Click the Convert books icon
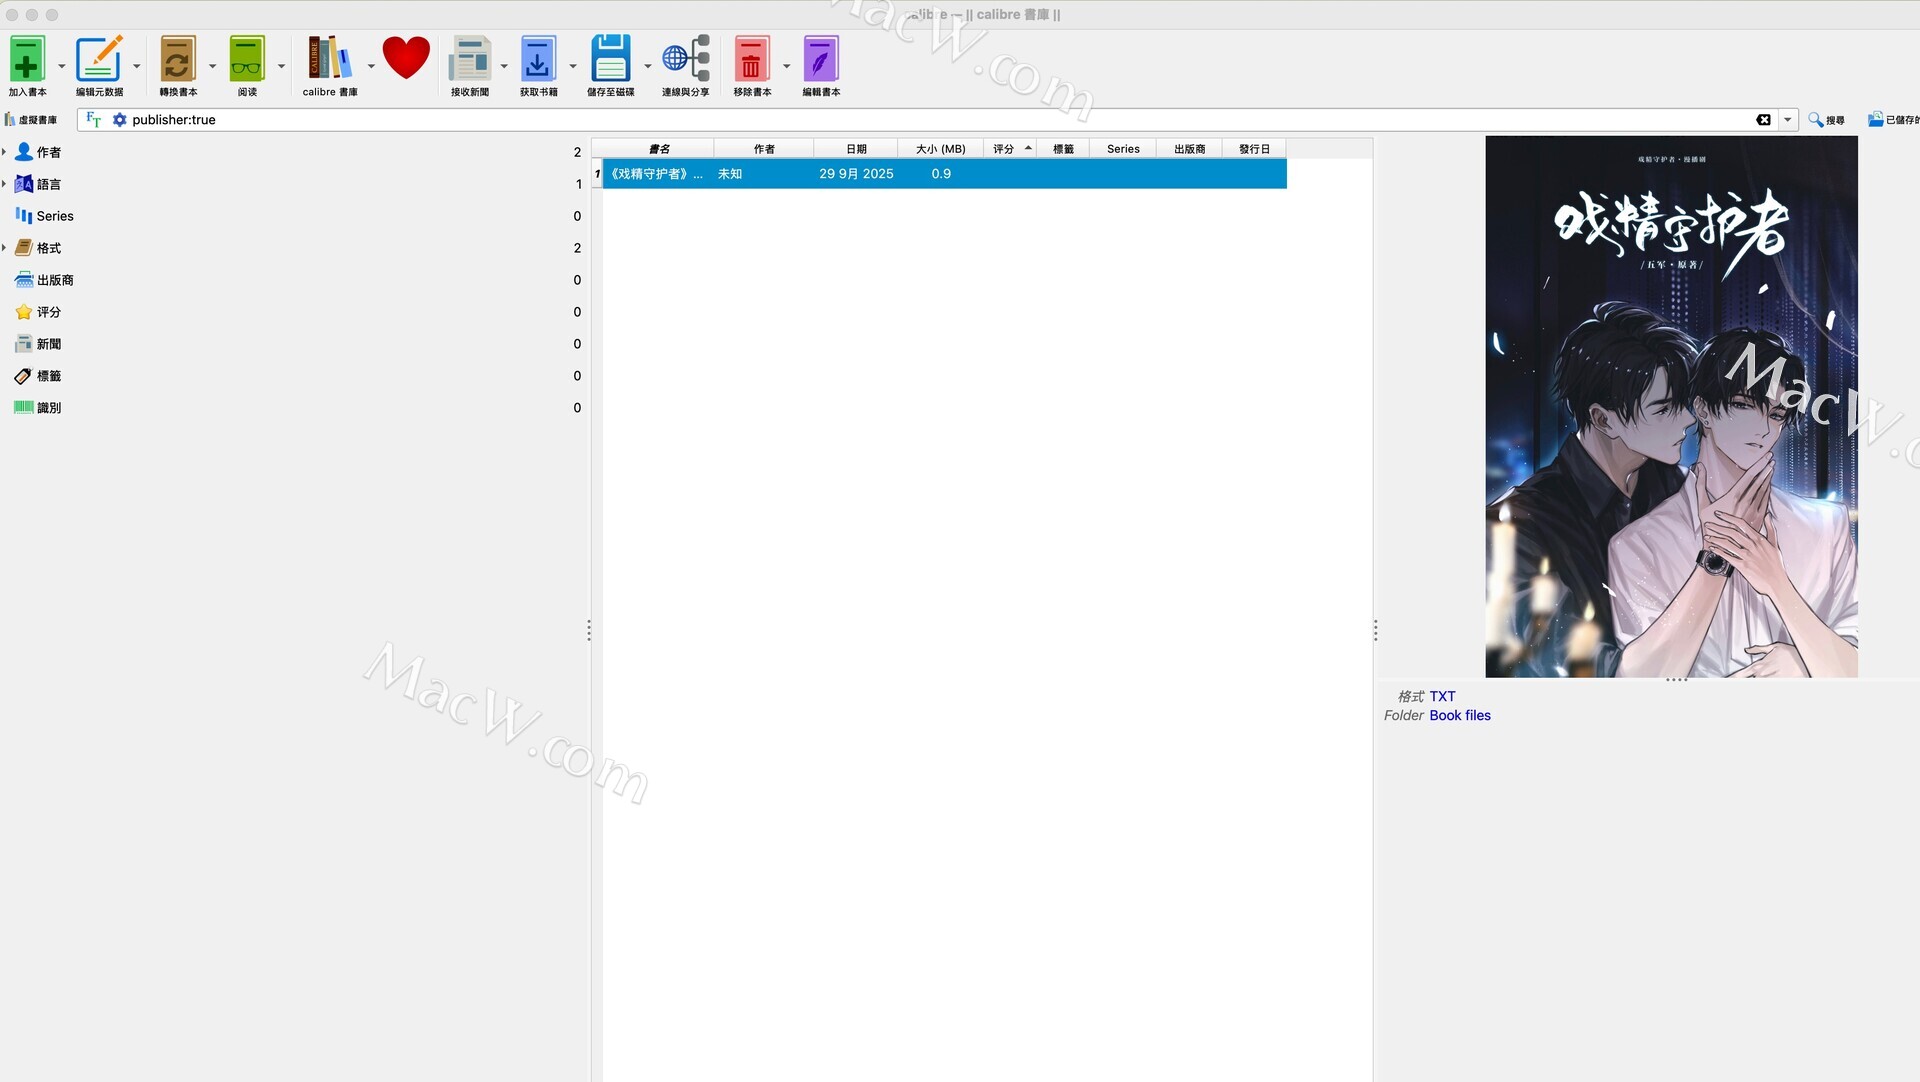The width and height of the screenshot is (1920, 1082). 177,60
